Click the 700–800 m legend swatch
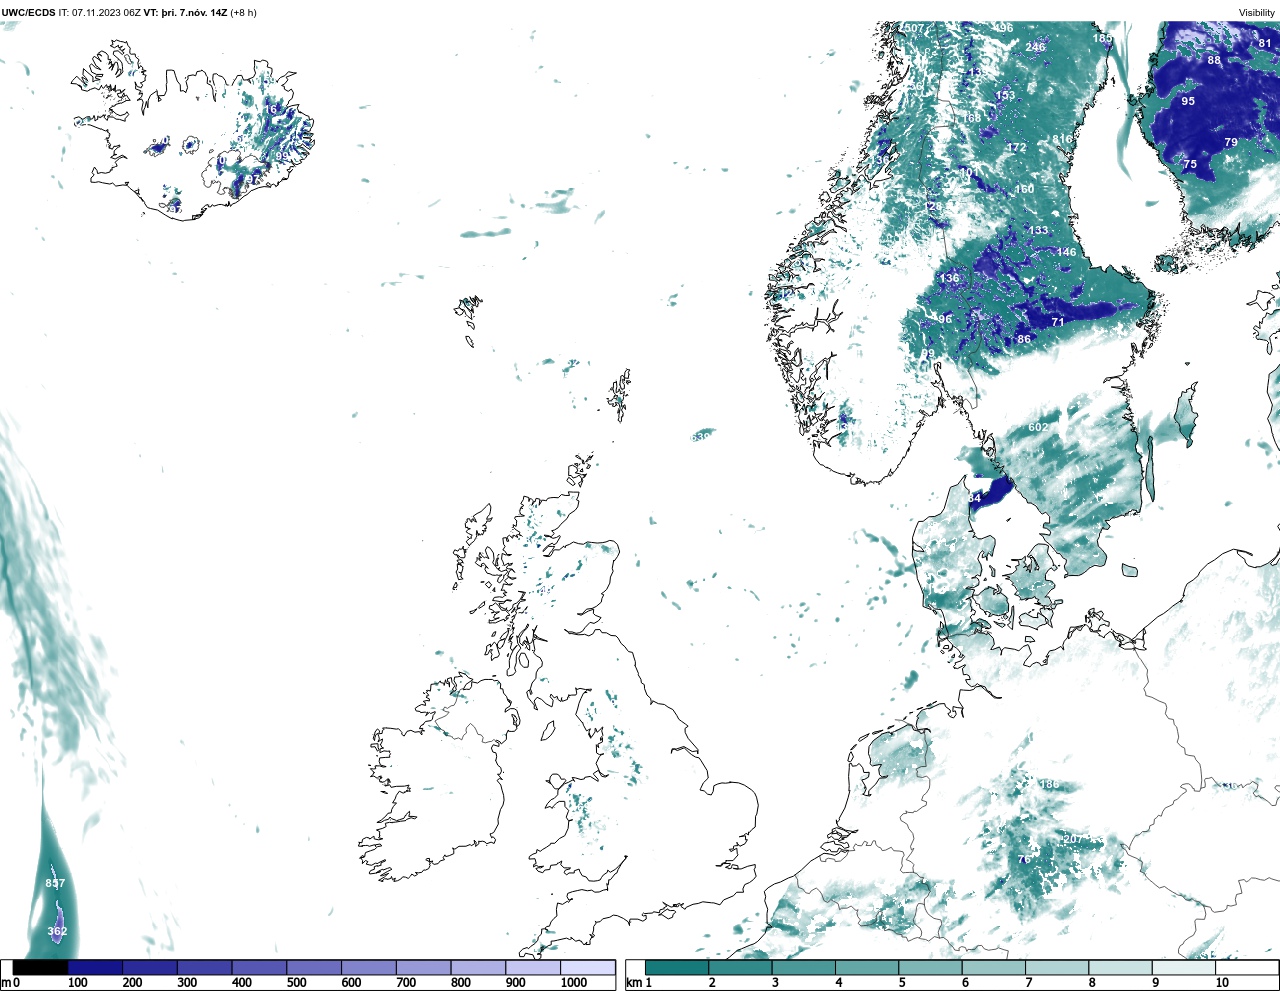1280x991 pixels. coord(423,967)
